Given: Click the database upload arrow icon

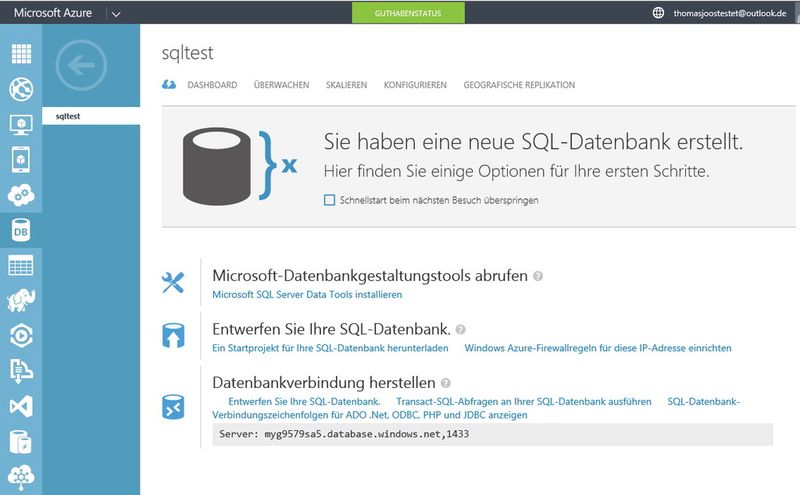Looking at the screenshot, I should coord(173,335).
